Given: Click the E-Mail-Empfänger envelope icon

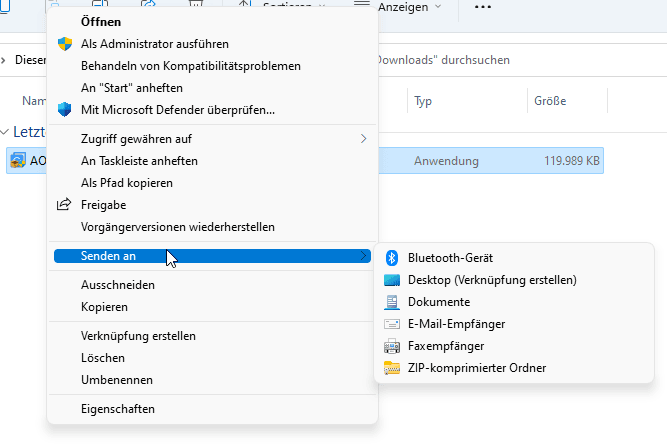Looking at the screenshot, I should [392, 324].
